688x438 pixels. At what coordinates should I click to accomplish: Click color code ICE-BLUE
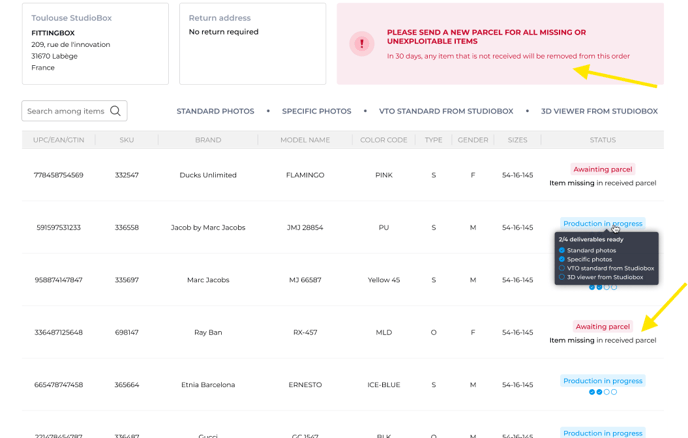[x=384, y=385]
